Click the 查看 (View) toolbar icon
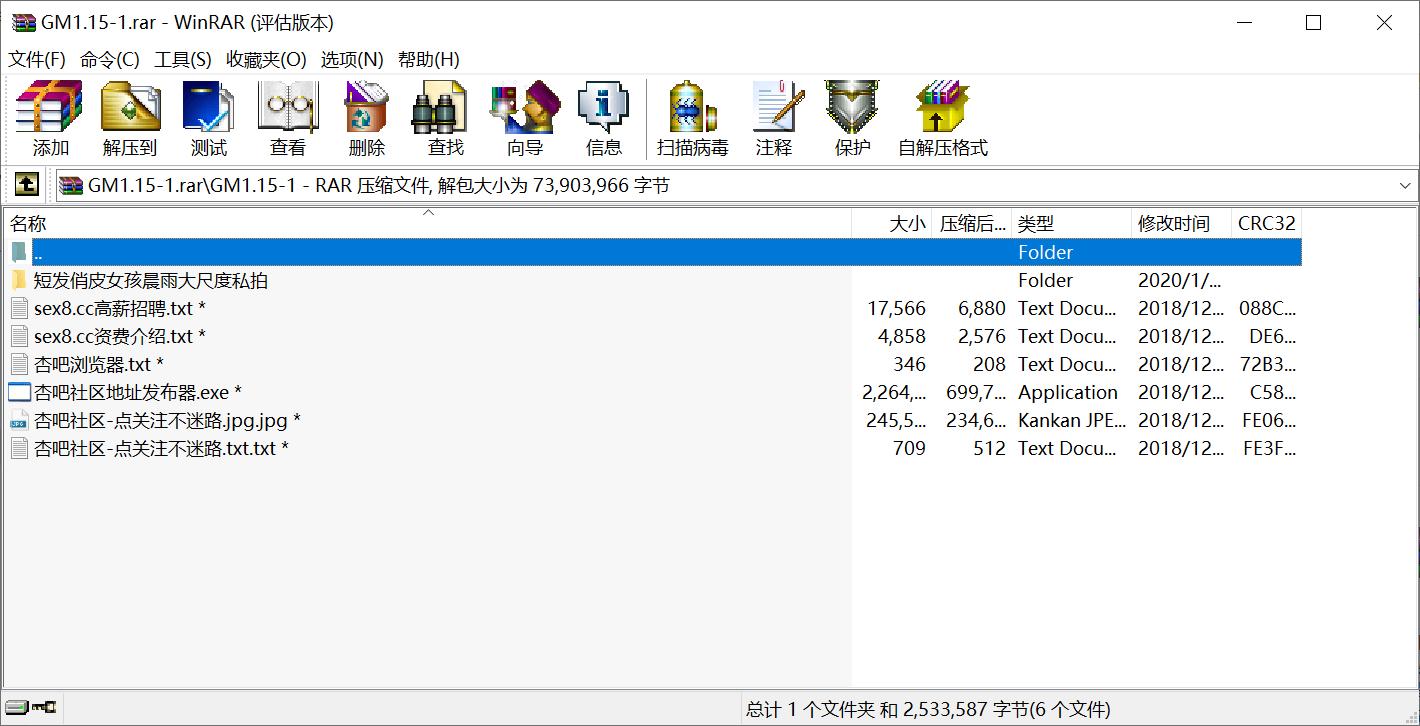Image resolution: width=1420 pixels, height=726 pixels. tap(288, 107)
